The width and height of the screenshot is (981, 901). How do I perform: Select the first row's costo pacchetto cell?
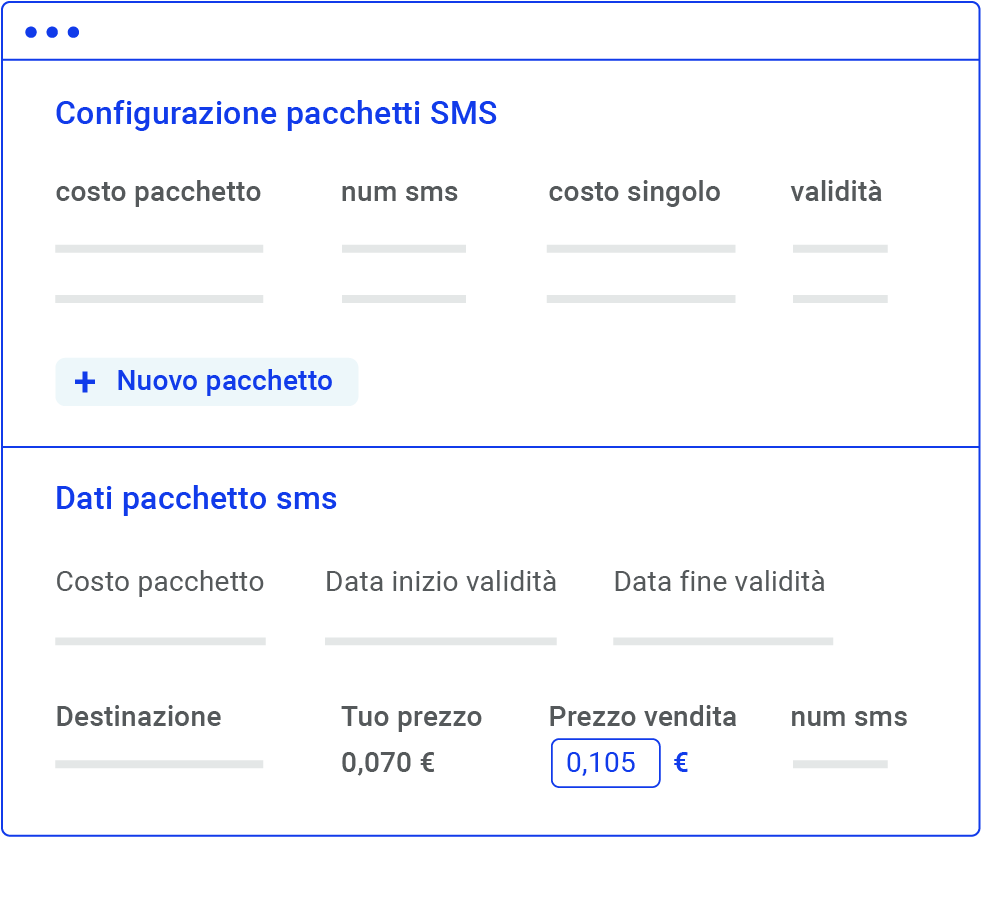(159, 249)
